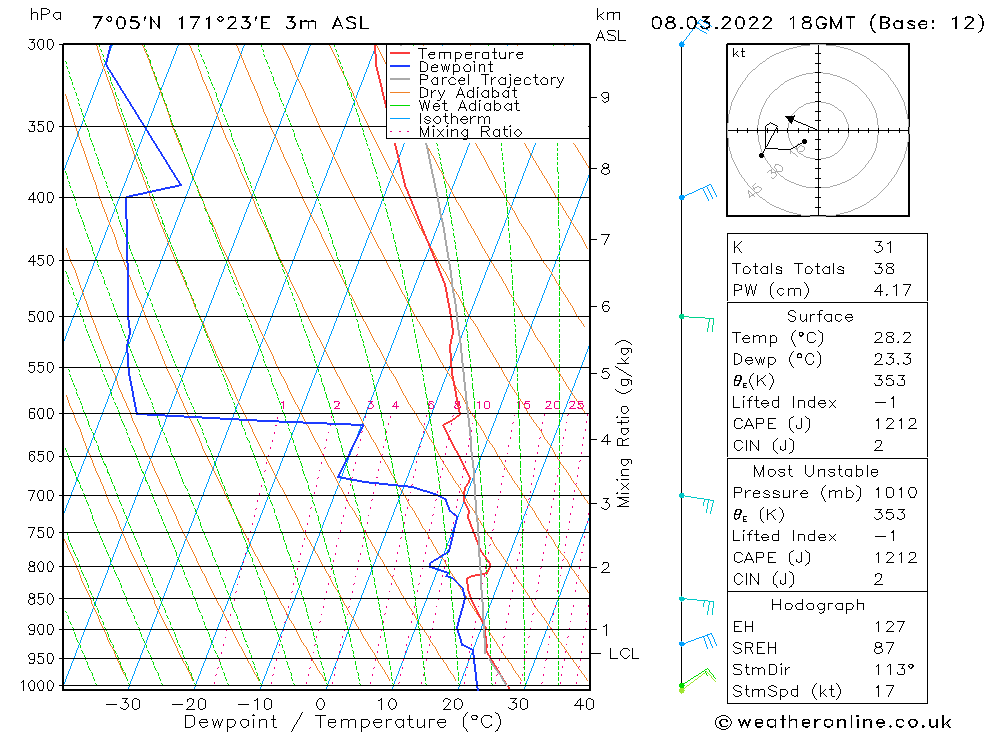
Task: Click the hPa unit label
Action: pos(46,15)
